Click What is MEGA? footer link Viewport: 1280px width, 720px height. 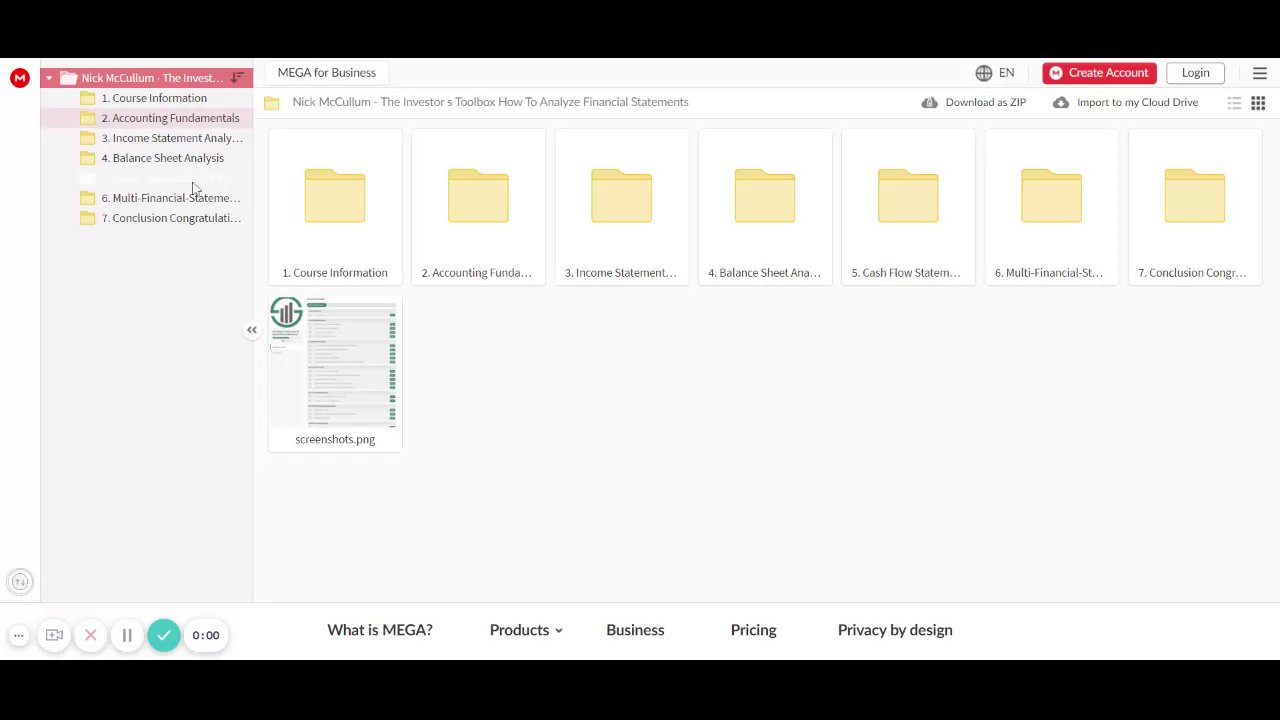[x=380, y=630]
